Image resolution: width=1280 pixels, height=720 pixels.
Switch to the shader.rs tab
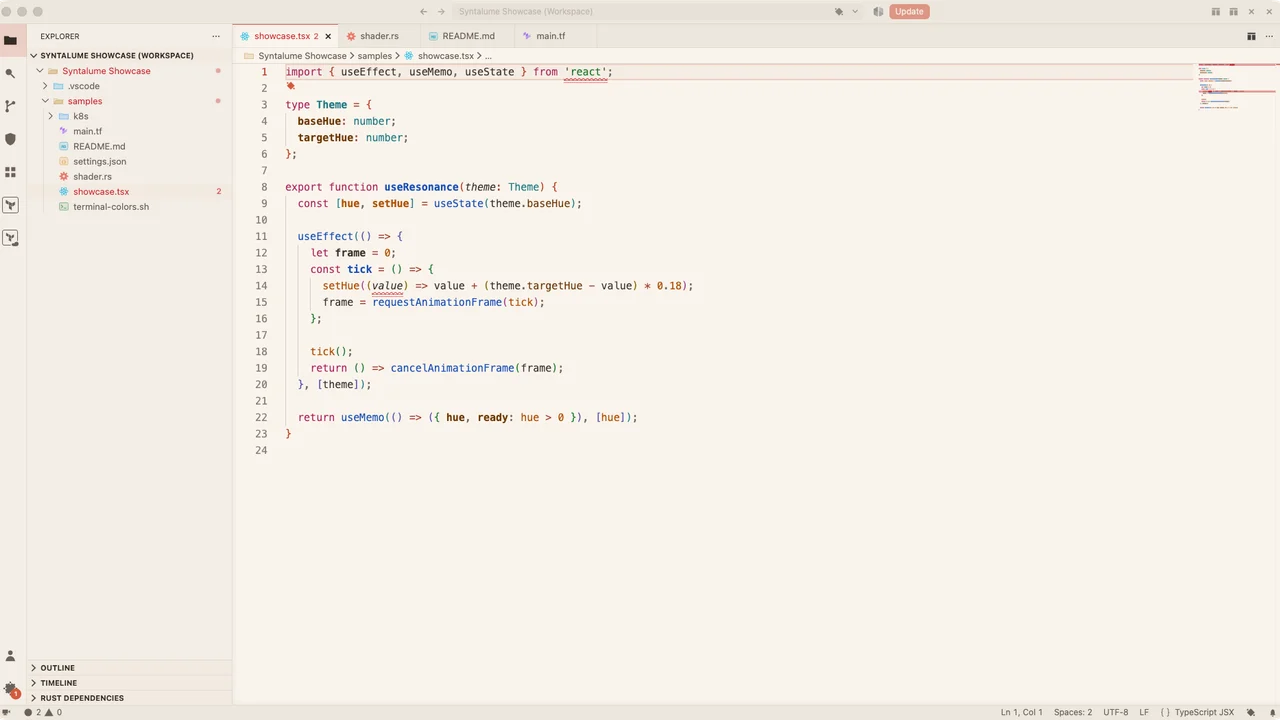pos(379,36)
